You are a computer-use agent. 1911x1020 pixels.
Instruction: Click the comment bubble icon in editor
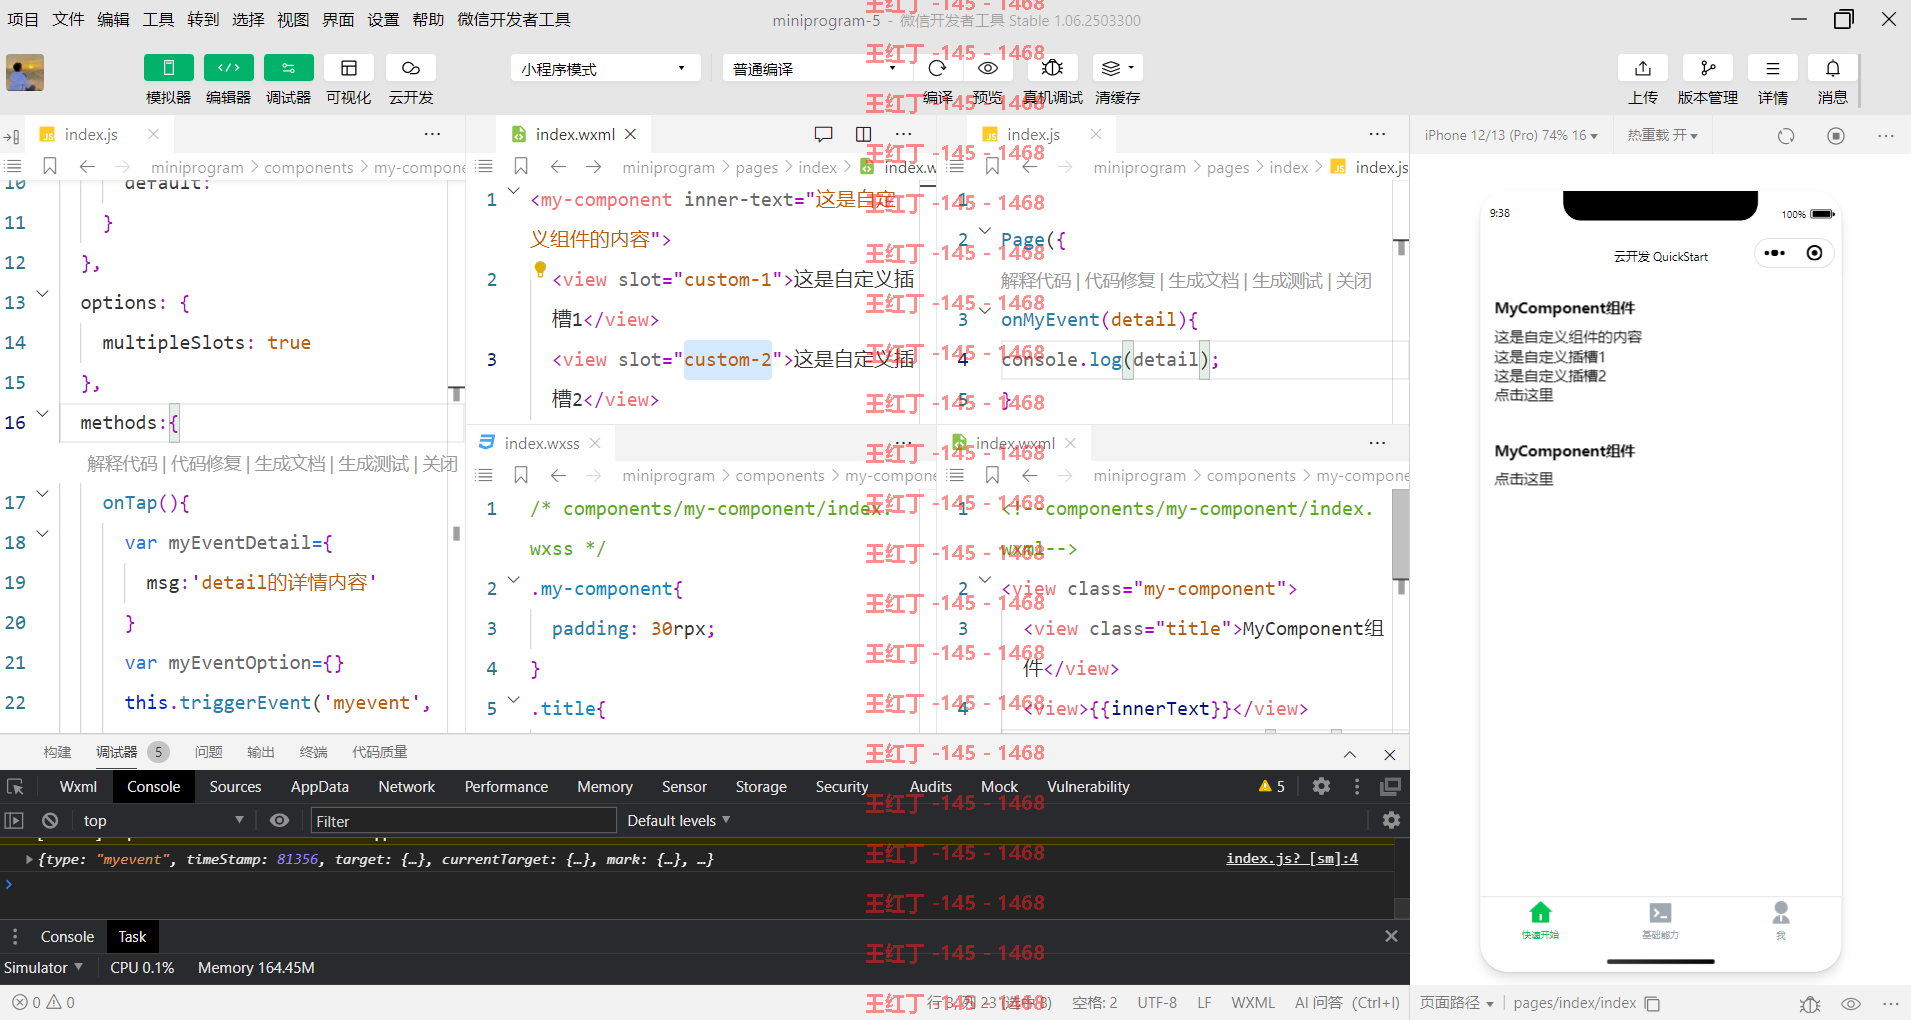pyautogui.click(x=823, y=134)
